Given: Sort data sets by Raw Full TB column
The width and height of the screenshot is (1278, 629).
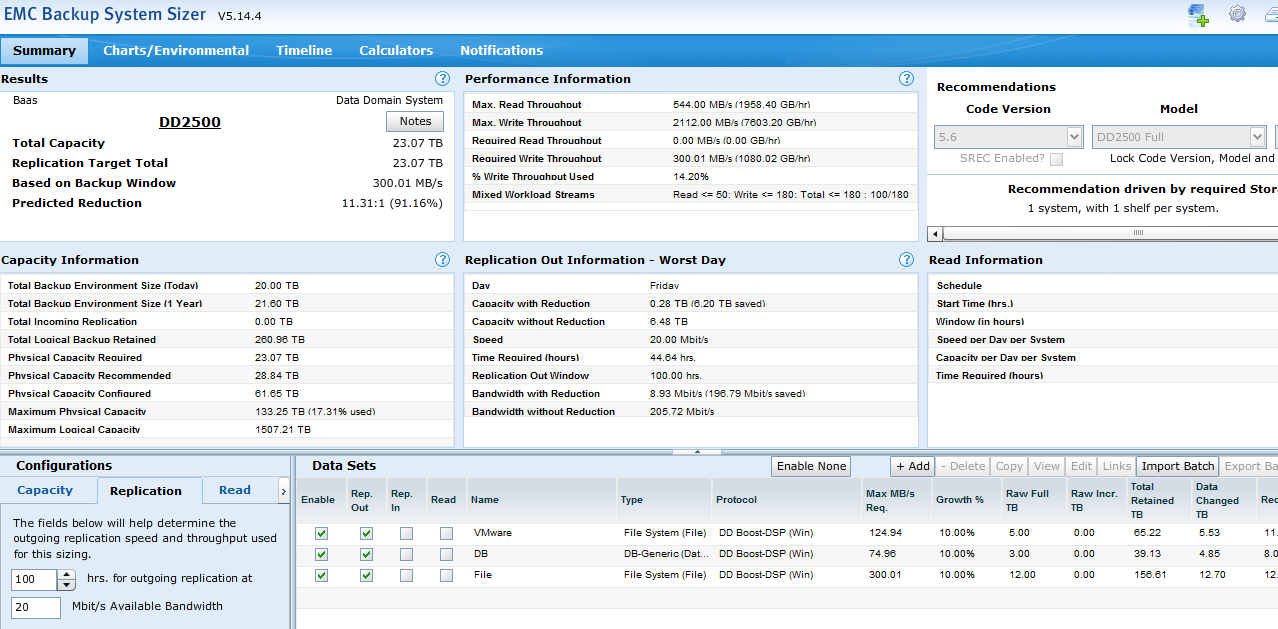Looking at the screenshot, I should click(1033, 500).
